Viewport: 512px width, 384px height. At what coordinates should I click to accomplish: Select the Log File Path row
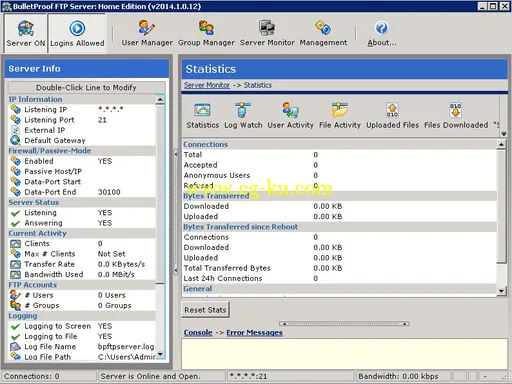click(x=82, y=357)
